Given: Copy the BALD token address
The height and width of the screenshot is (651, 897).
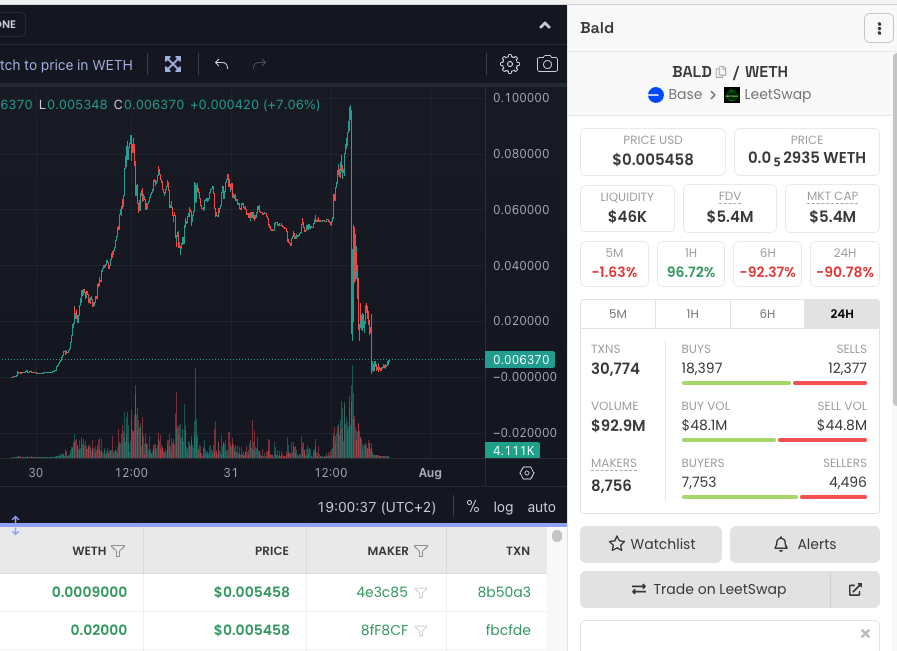Looking at the screenshot, I should point(721,72).
